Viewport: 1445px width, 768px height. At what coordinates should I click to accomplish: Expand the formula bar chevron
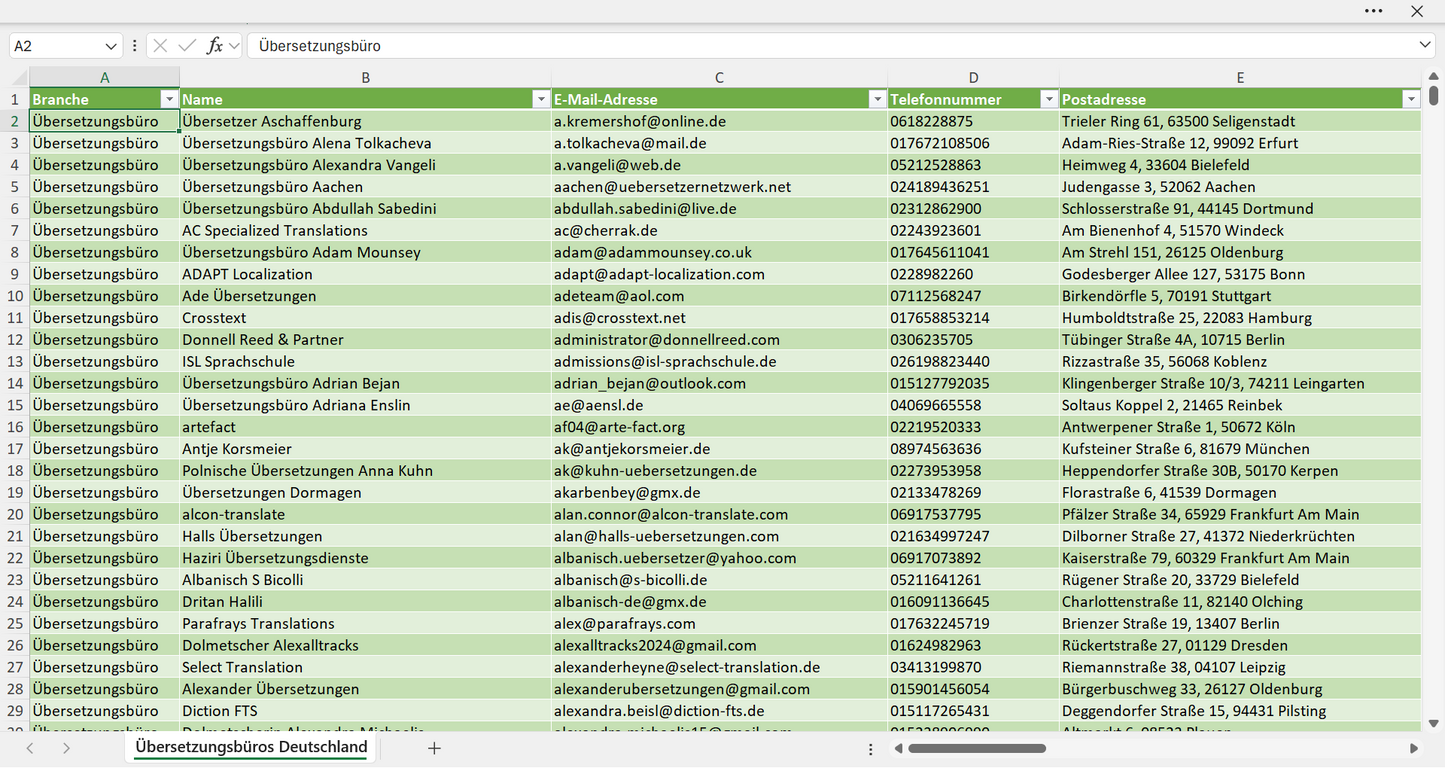(x=1425, y=46)
